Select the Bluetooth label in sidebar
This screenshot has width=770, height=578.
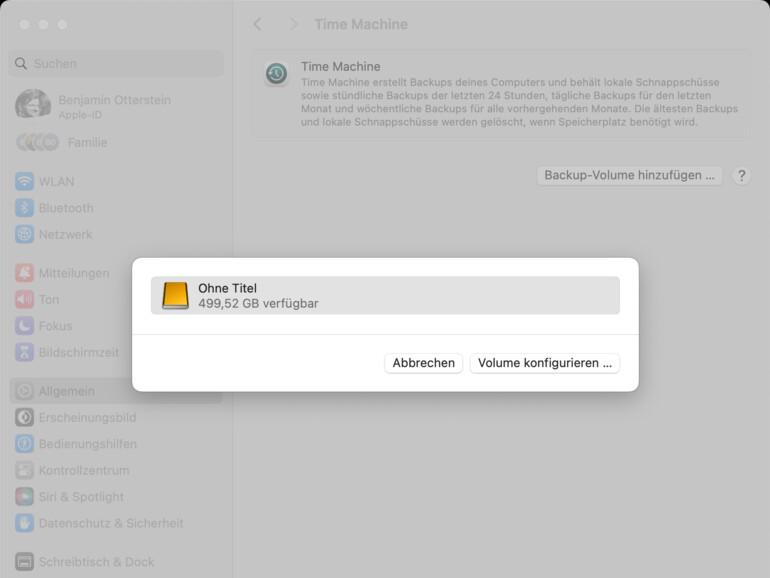click(x=66, y=208)
